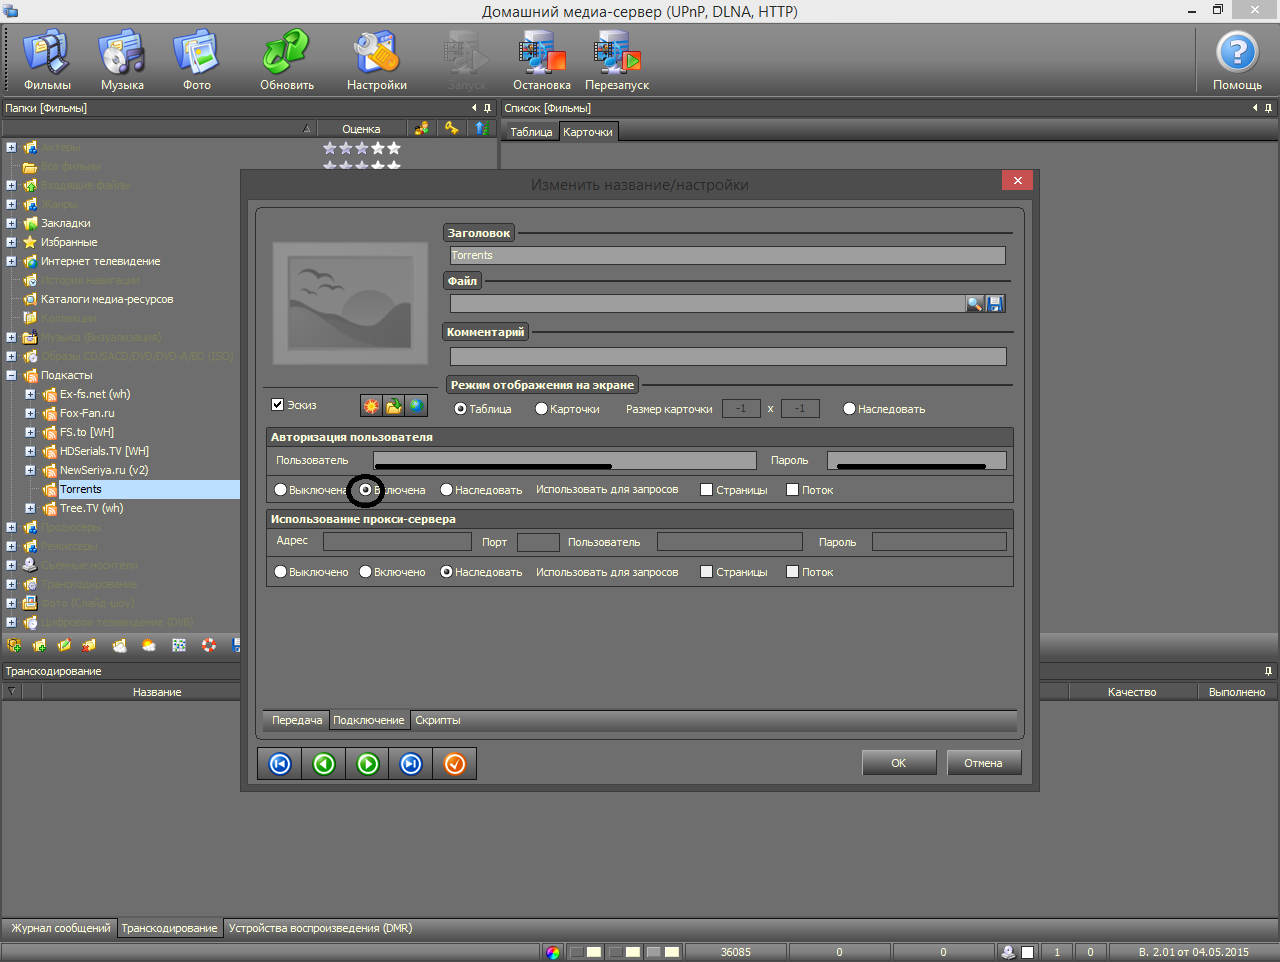This screenshot has height=962, width=1280.
Task: Select Выключено radio for proxy server
Action: pyautogui.click(x=281, y=572)
